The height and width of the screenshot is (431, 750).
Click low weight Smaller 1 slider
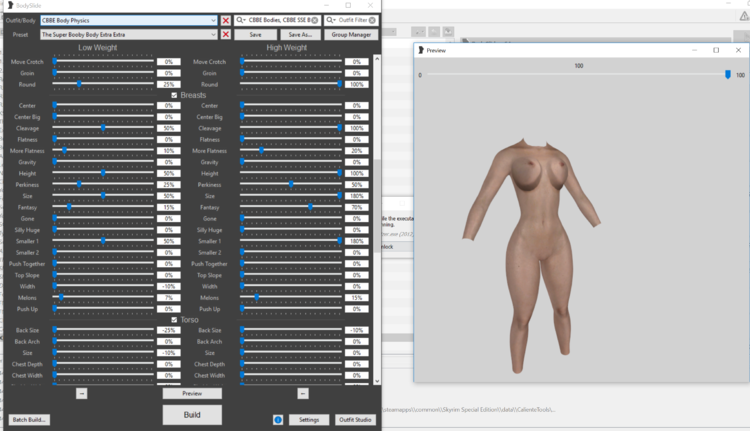click(103, 241)
